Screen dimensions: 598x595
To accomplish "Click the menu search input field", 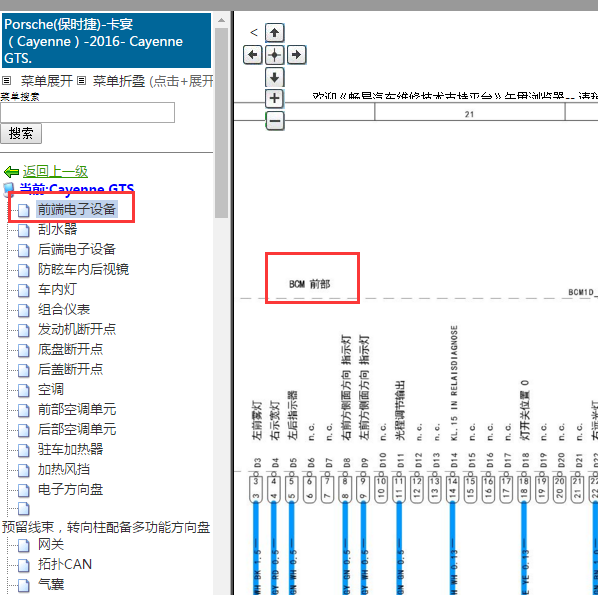I will pyautogui.click(x=88, y=113).
